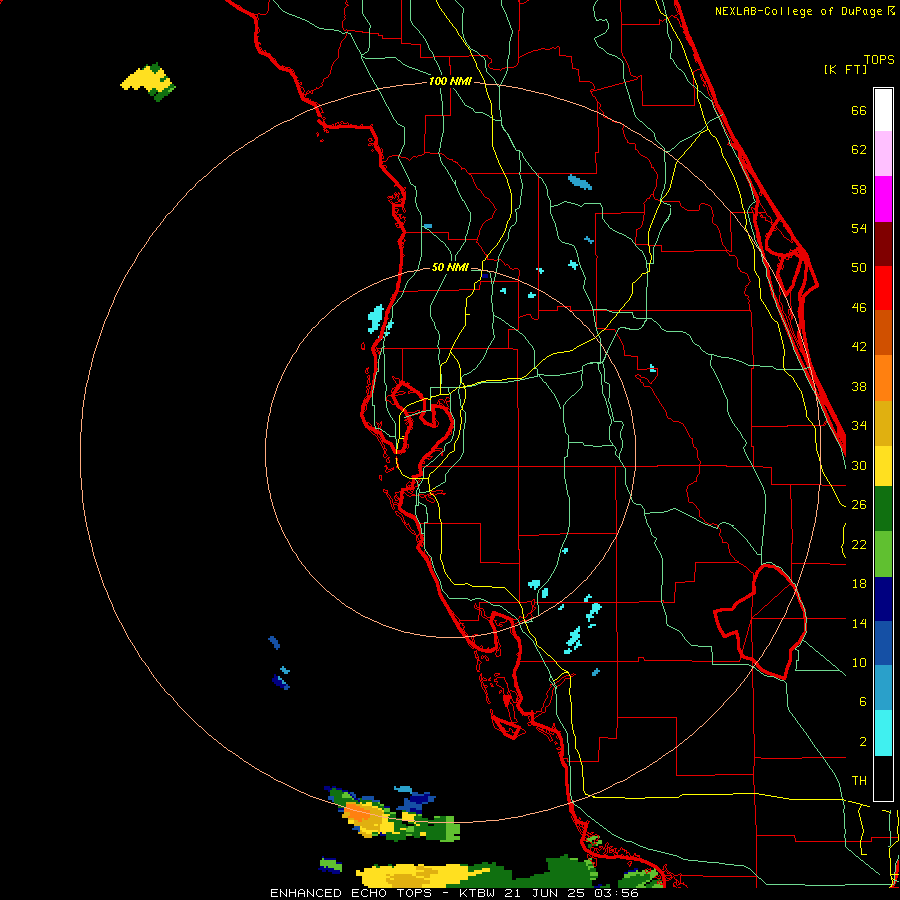
Task: Click legend value 22
Action: click(x=859, y=544)
